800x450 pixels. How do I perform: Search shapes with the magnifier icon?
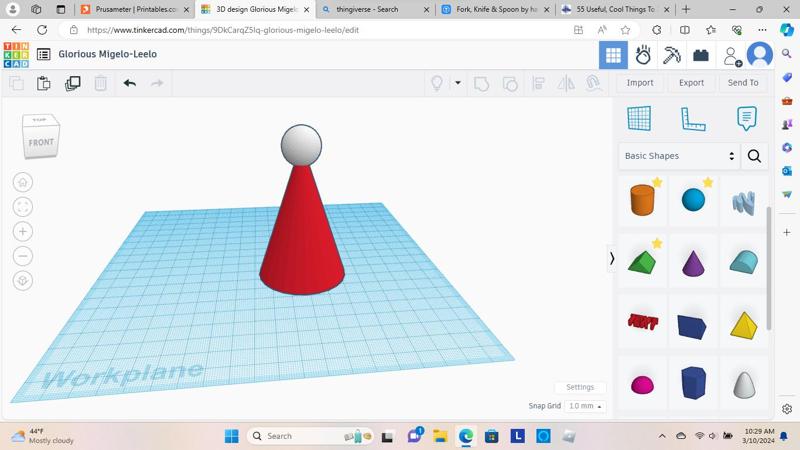pyautogui.click(x=754, y=156)
